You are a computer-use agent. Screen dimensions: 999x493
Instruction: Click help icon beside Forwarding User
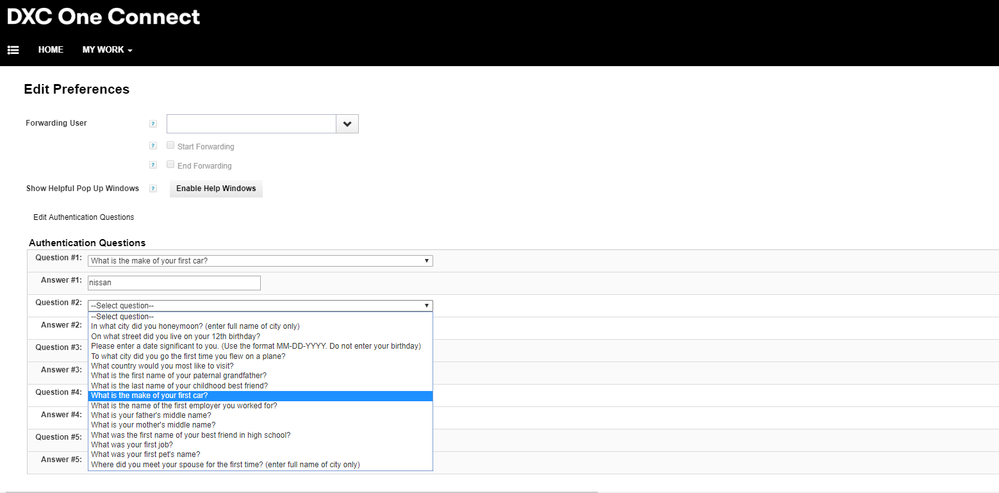coord(153,124)
